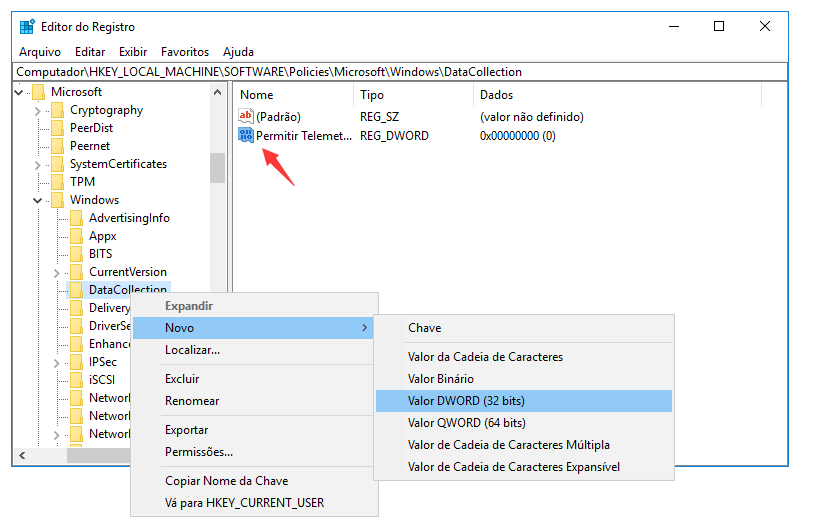
Task: Select the Appx tree item
Action: coord(102,236)
